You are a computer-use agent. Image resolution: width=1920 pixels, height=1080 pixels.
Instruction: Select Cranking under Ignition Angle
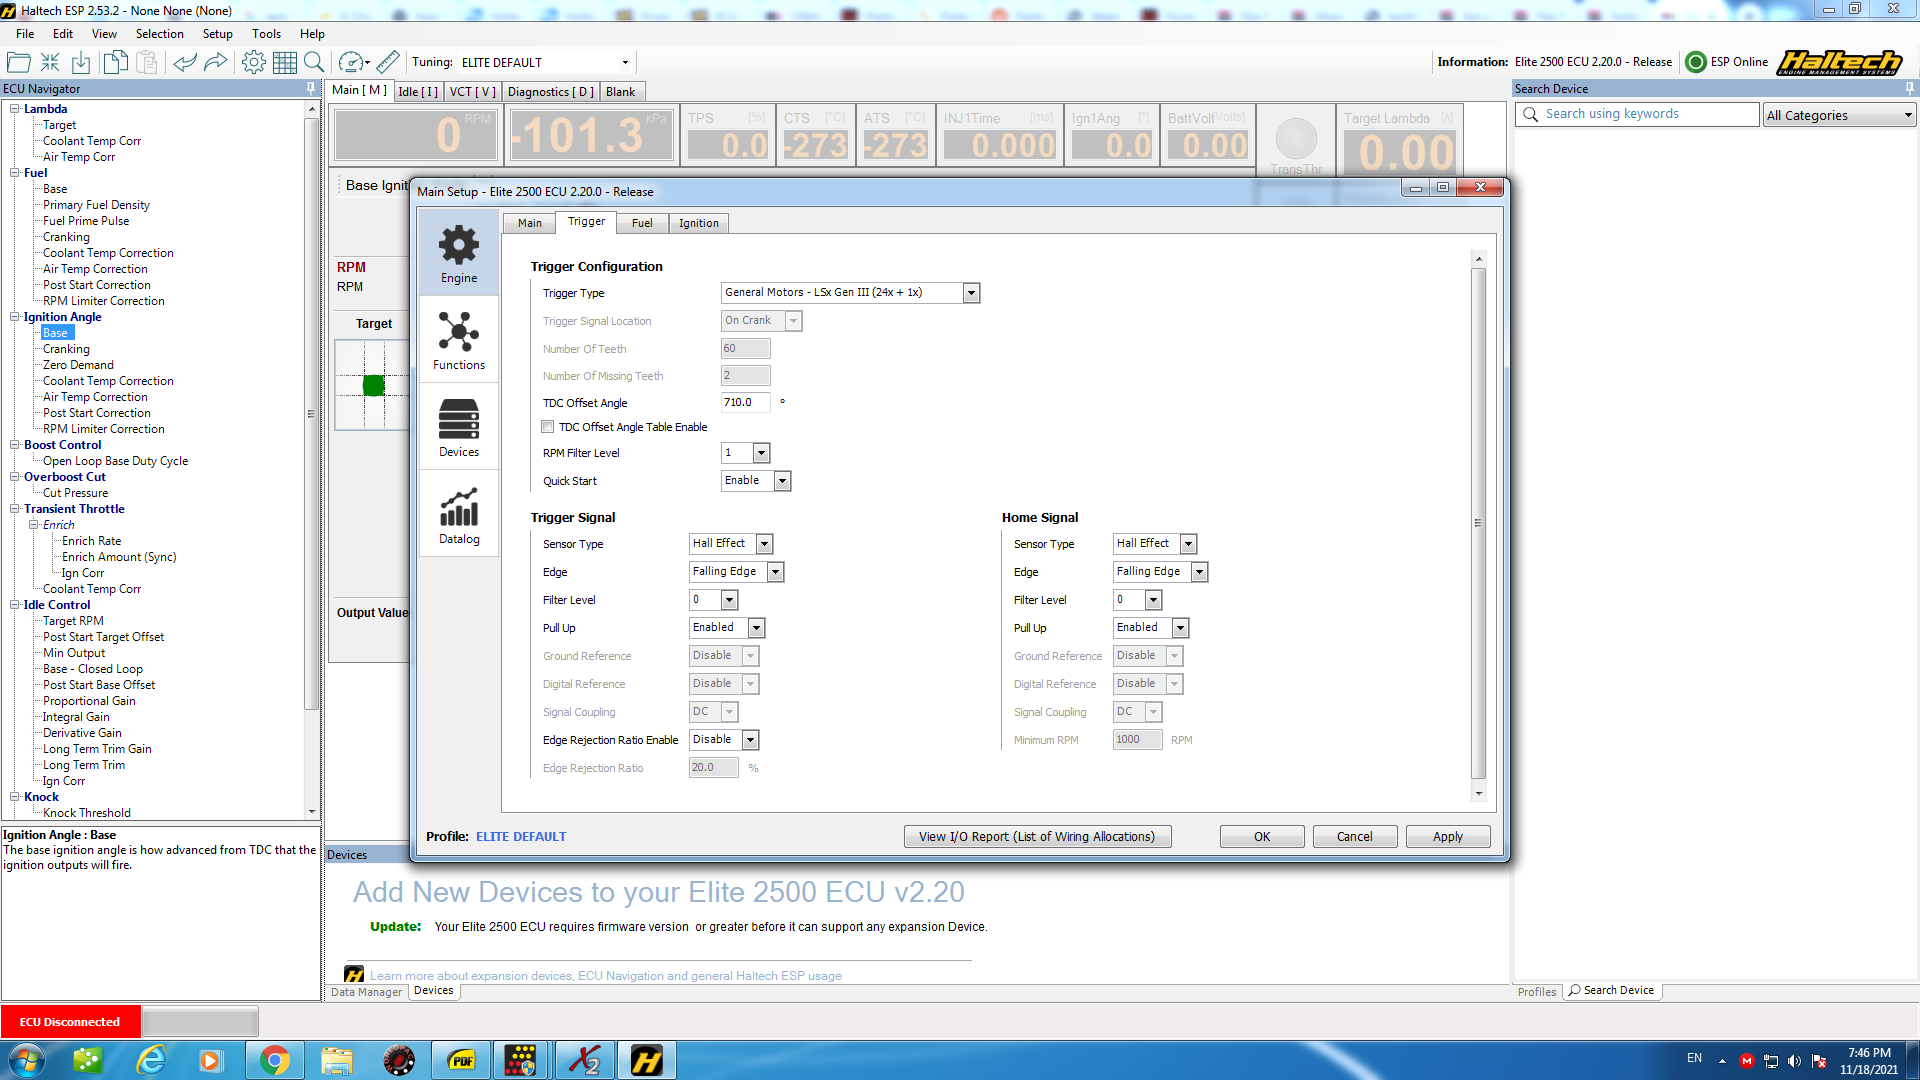click(66, 349)
